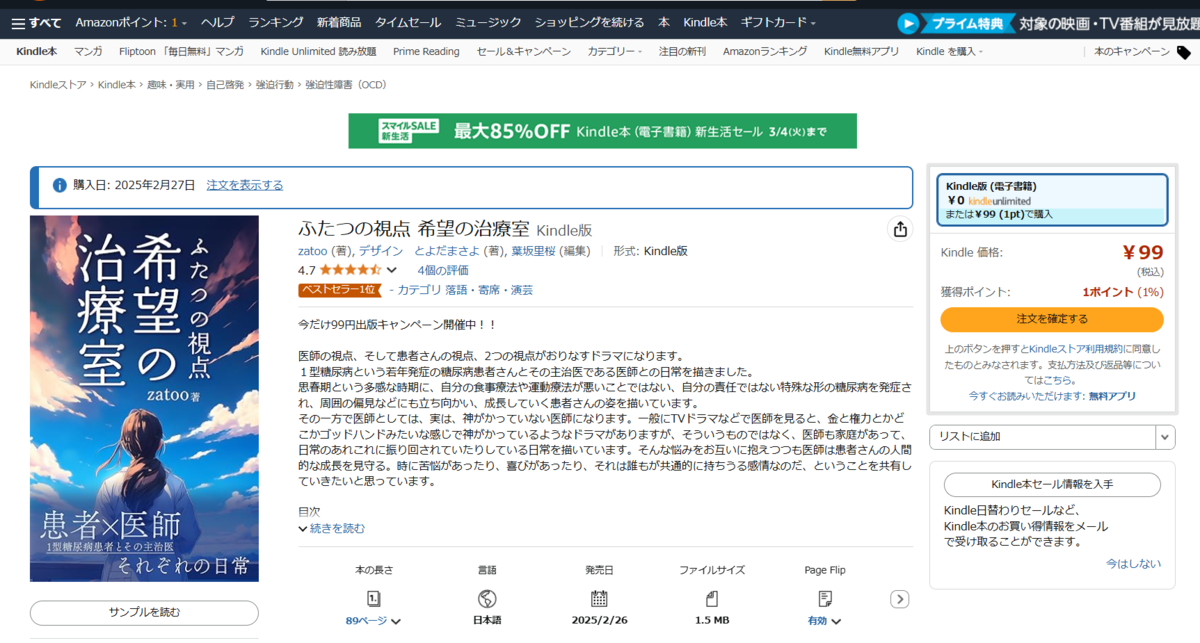Click the book cover image
1200x643 pixels.
(144, 398)
